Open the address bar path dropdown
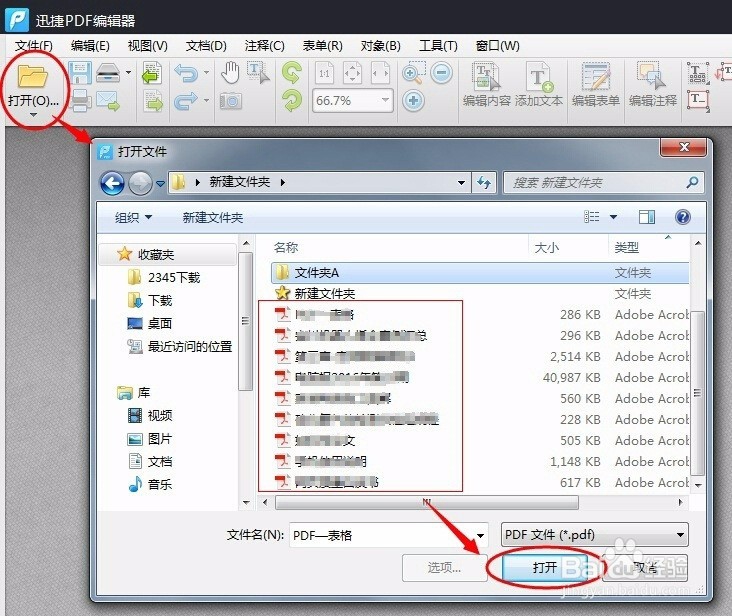This screenshot has width=732, height=616. pyautogui.click(x=461, y=183)
